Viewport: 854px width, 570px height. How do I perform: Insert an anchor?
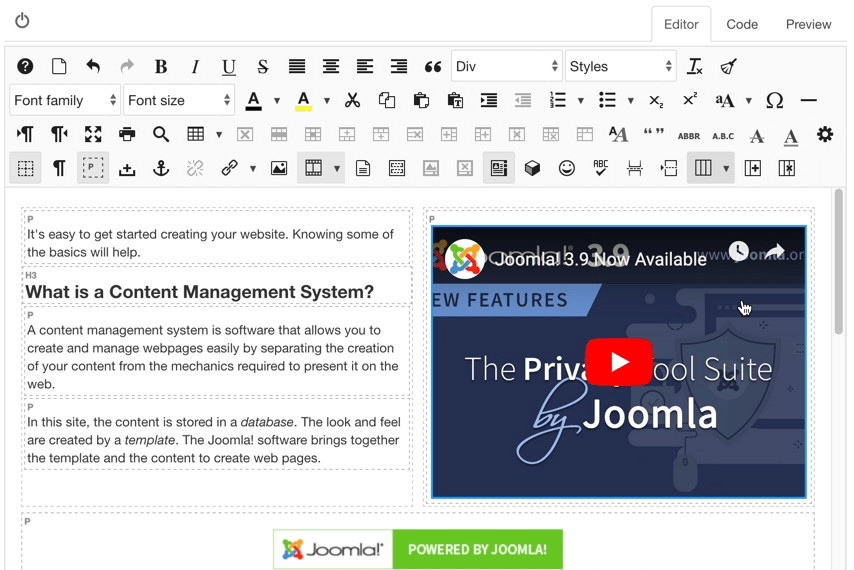coord(161,168)
